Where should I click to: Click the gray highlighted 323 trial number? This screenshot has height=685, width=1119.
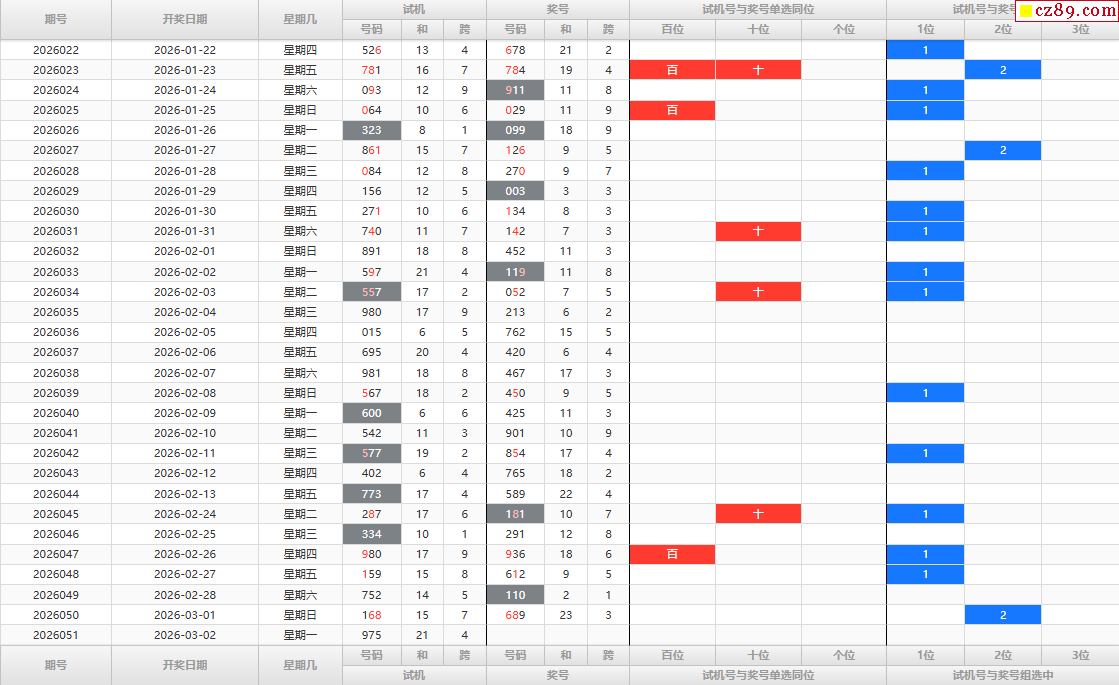point(372,131)
